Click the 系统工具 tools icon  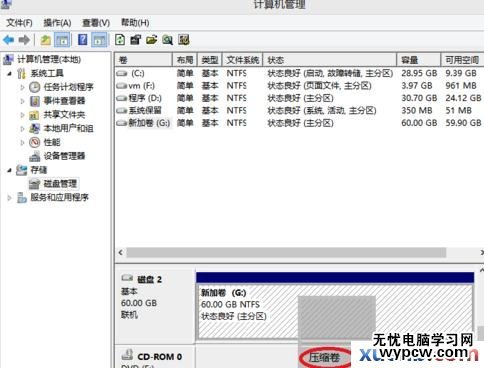(x=22, y=73)
